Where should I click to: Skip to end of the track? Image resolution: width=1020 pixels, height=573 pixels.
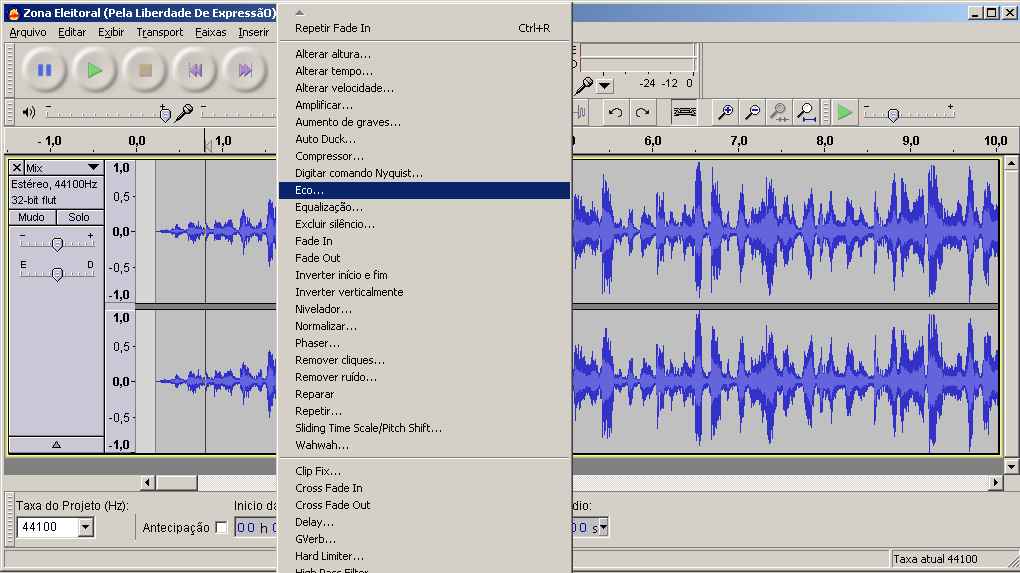pyautogui.click(x=245, y=70)
